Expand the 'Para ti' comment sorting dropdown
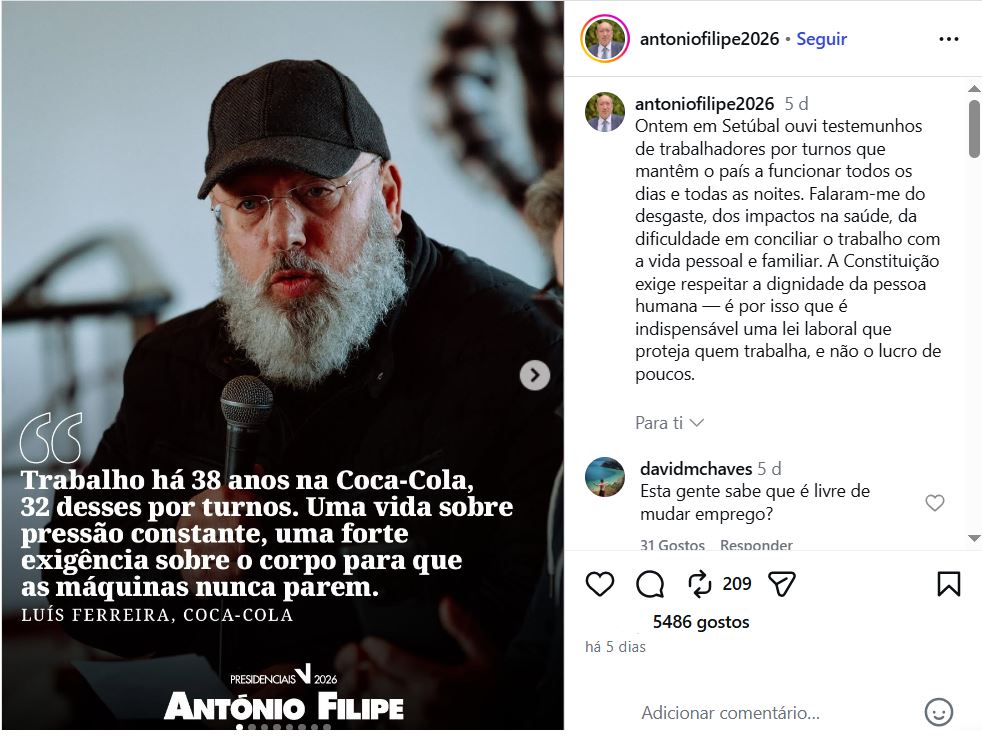Screen dimensions: 982x755 tap(669, 423)
